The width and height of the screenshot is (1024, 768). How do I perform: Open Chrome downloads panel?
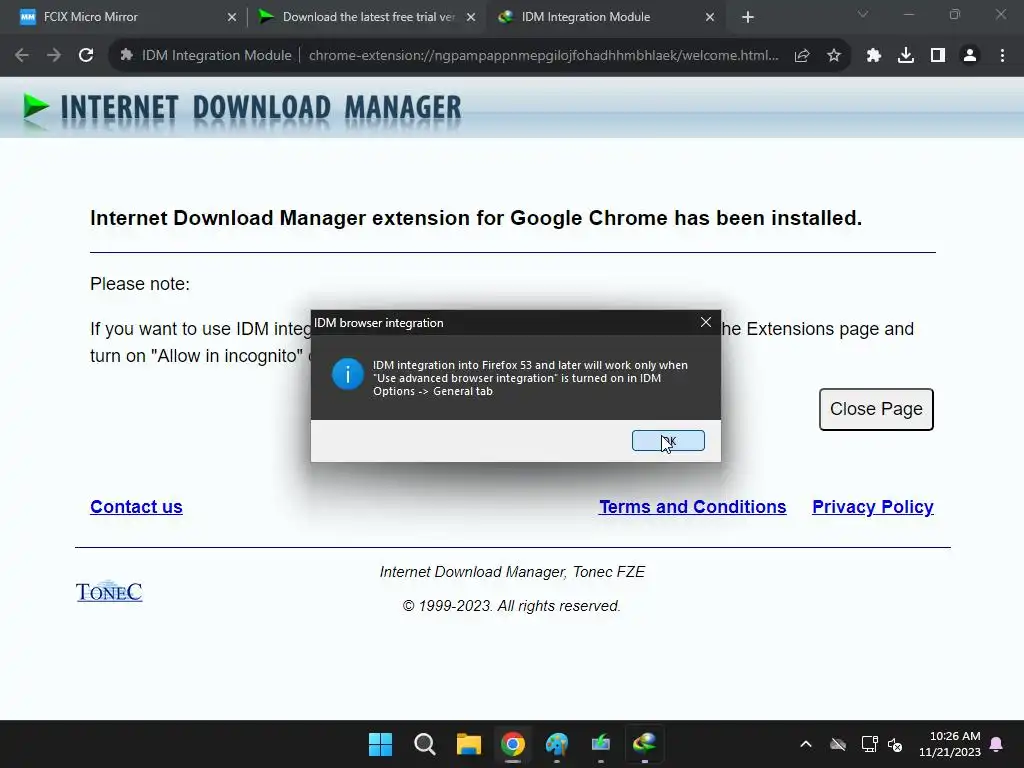click(x=906, y=56)
